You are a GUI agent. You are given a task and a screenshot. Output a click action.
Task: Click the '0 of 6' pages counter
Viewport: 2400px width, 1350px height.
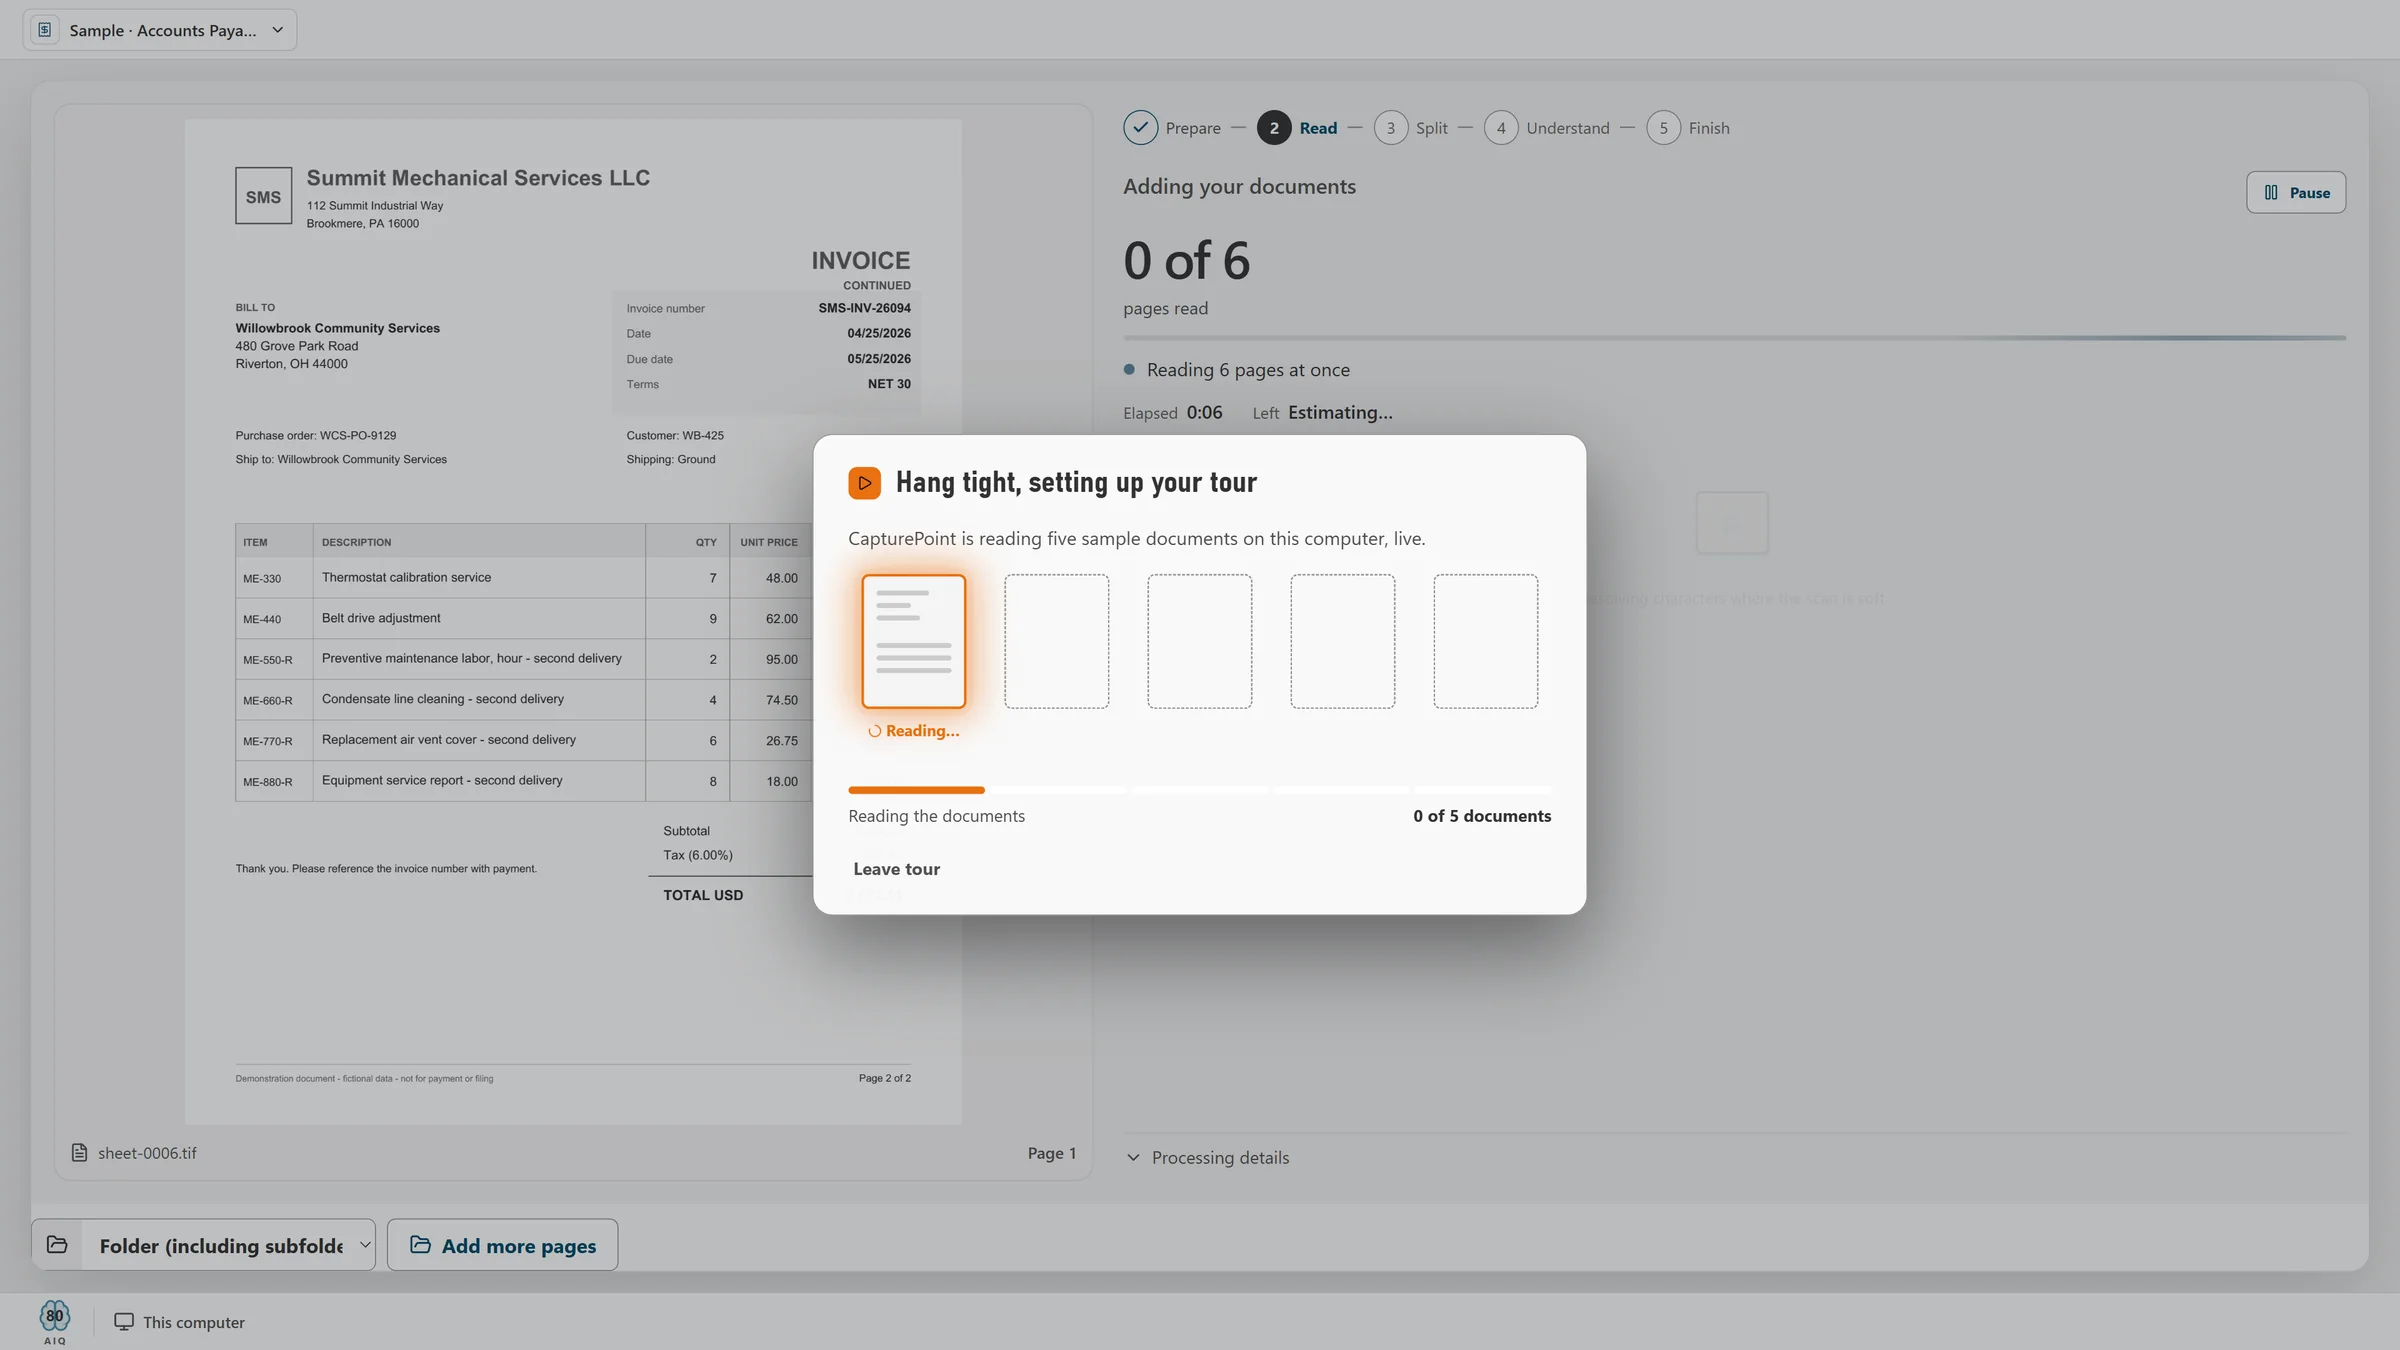pyautogui.click(x=1187, y=260)
